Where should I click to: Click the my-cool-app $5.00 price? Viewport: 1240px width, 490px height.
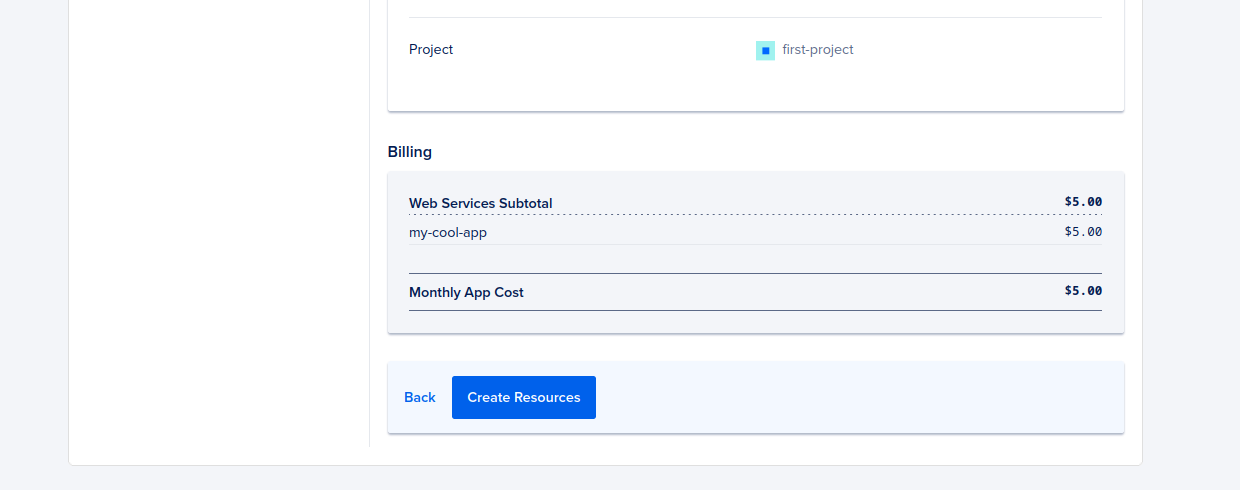(x=1083, y=232)
